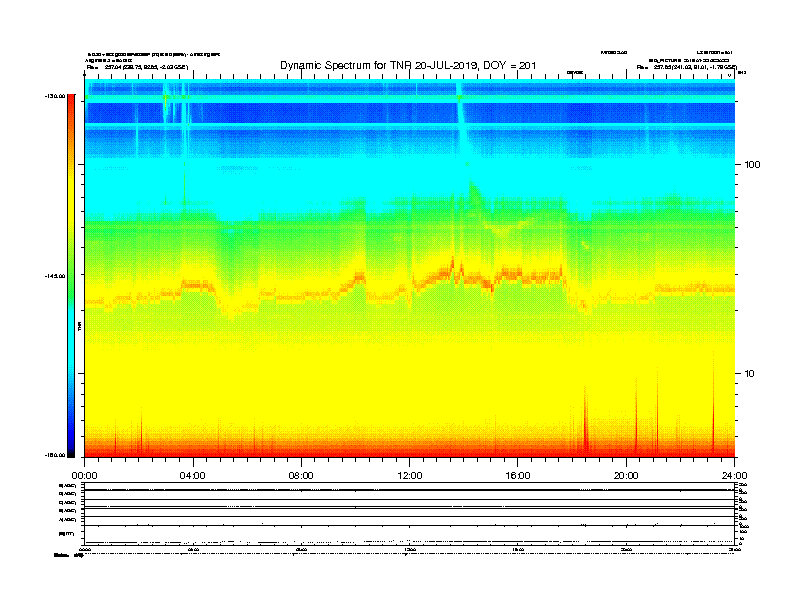
Task: Select the large '20:00' time axis label
Action: click(x=626, y=476)
